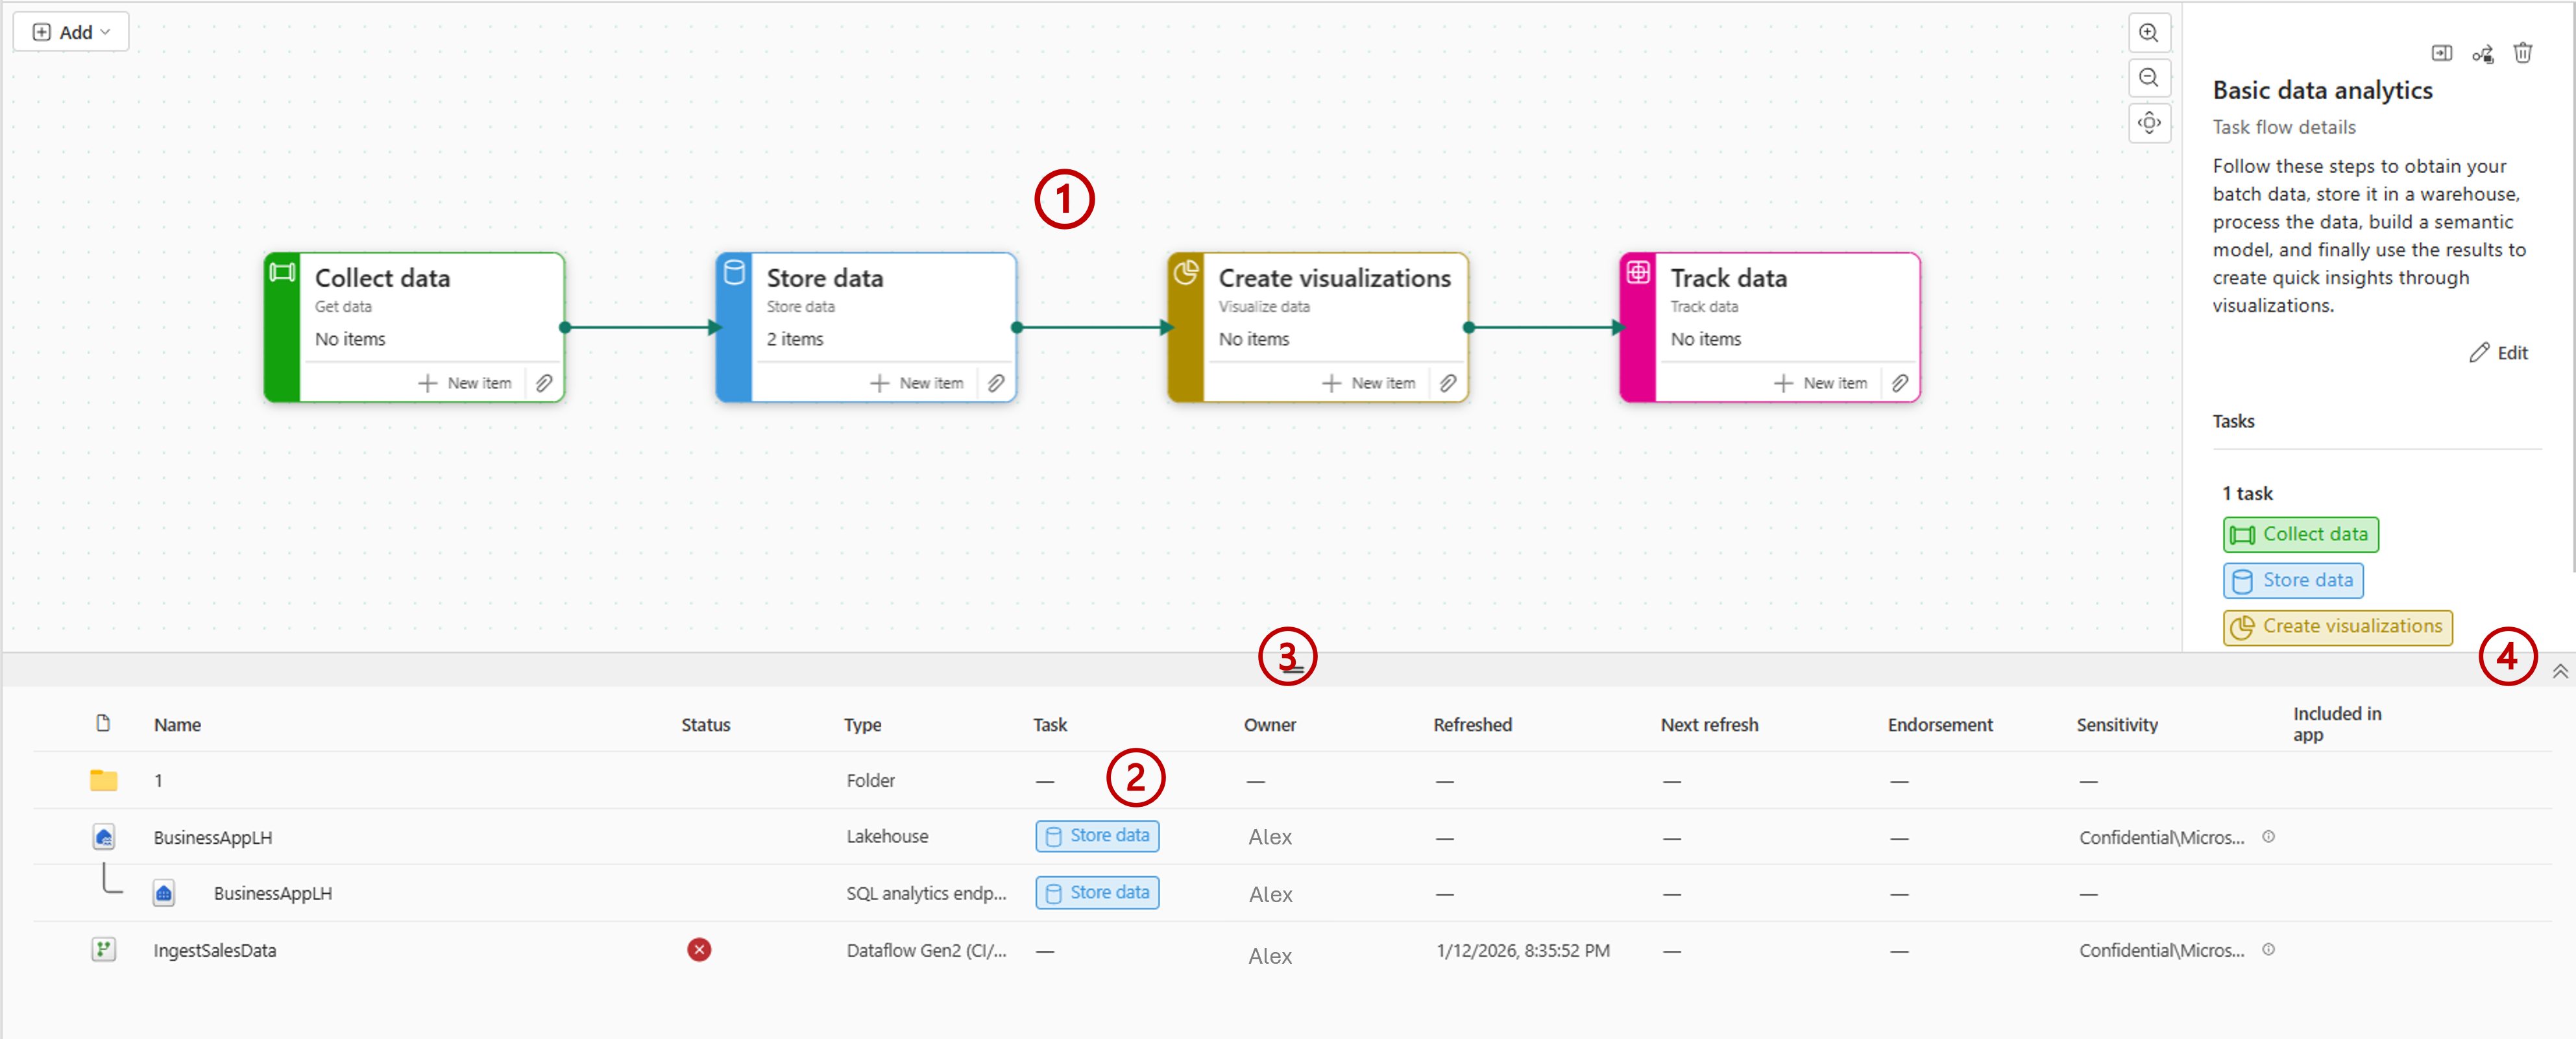Click the red error status on IngestSalesData
The height and width of the screenshot is (1039, 2576).
coord(699,949)
